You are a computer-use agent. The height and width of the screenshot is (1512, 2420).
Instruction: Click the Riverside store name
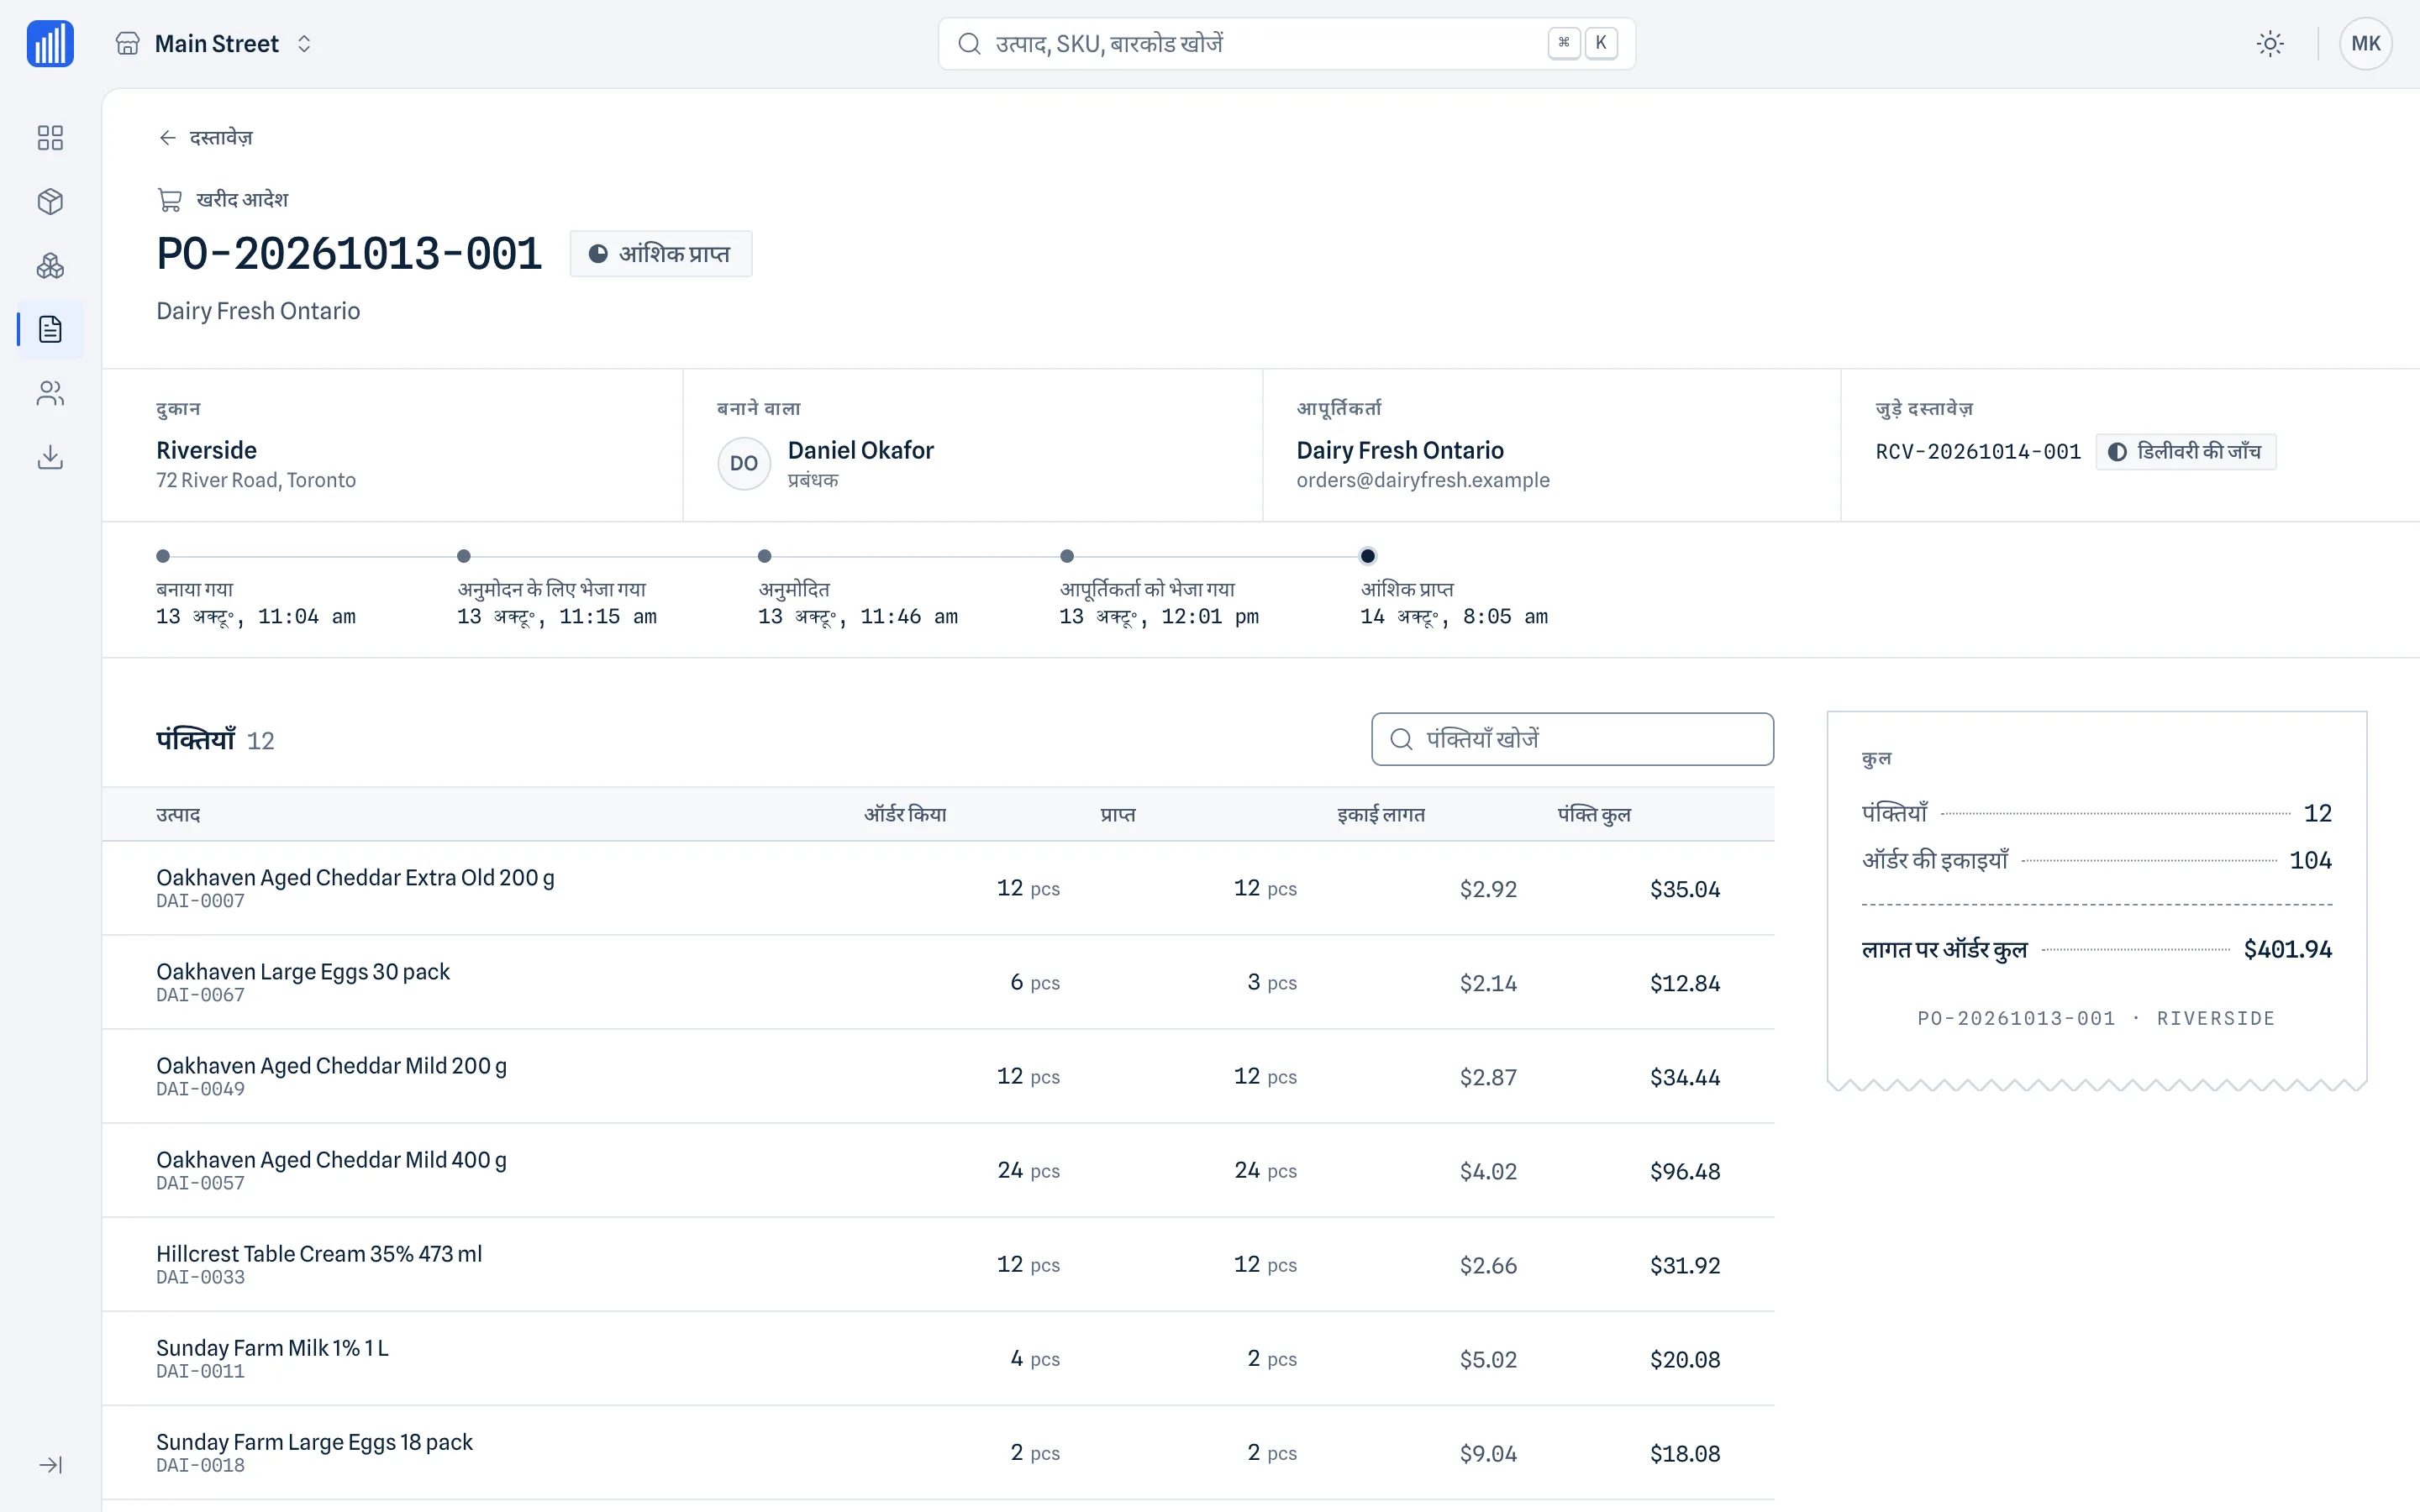coord(206,450)
